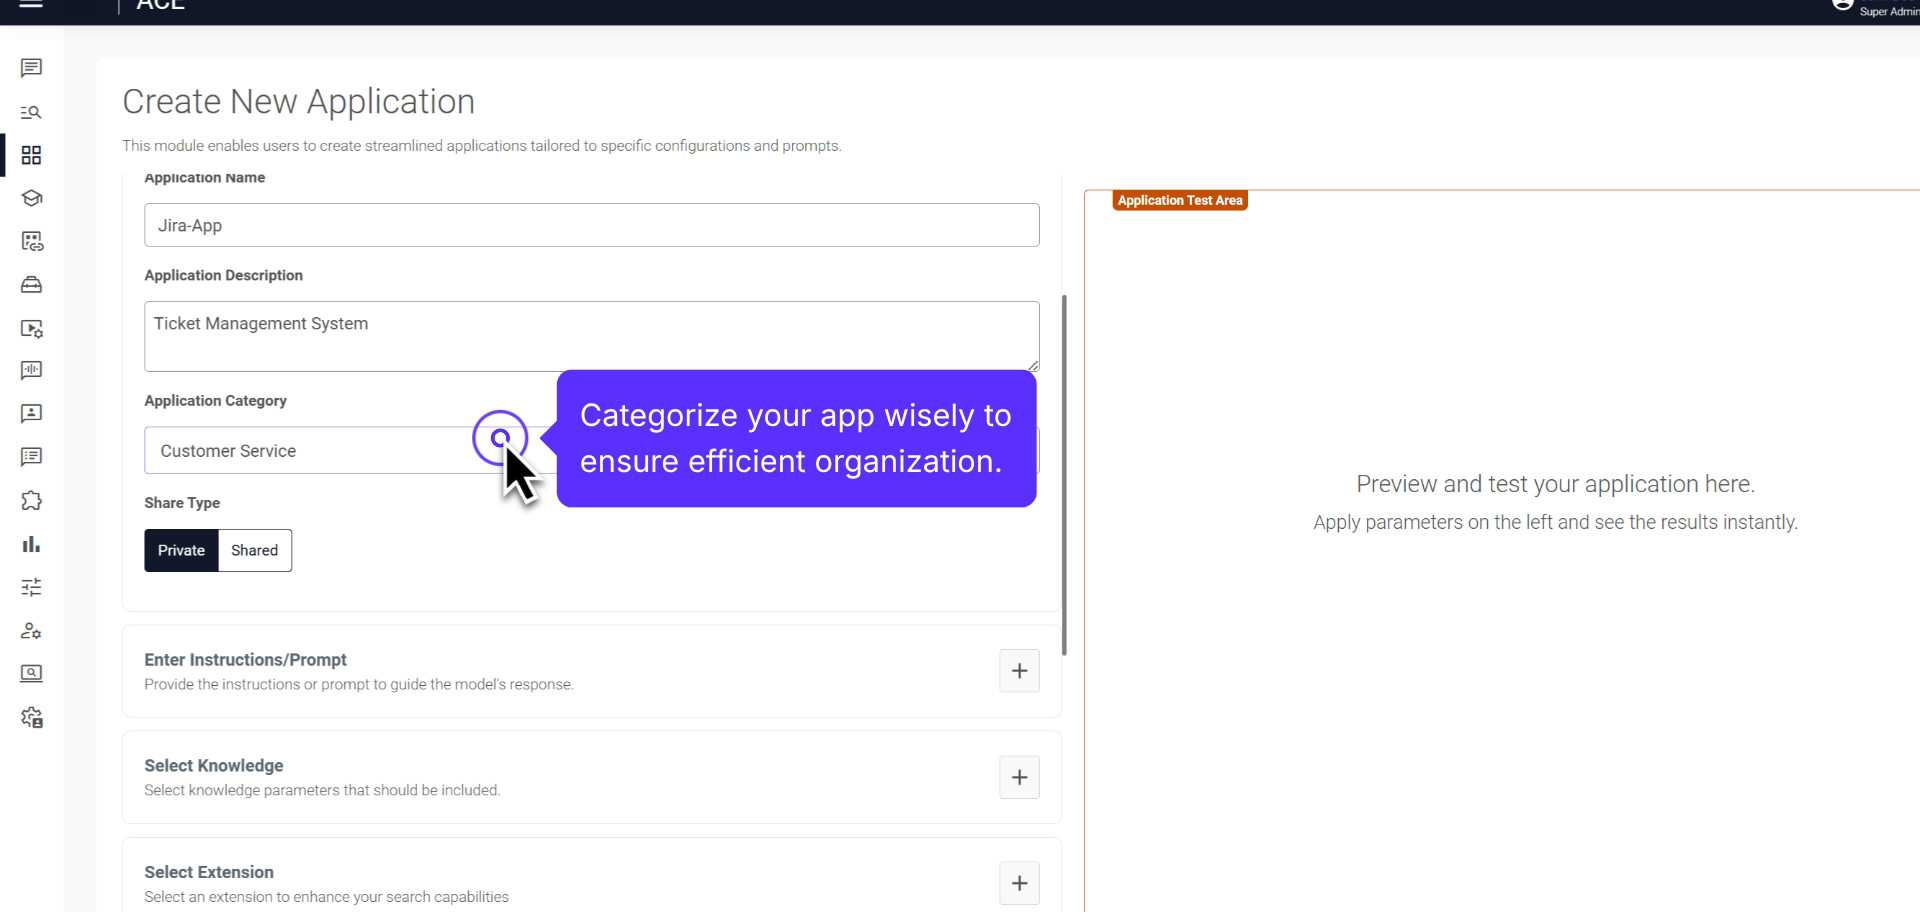Select the video configuration sidebar icon
This screenshot has height=912, width=1920.
[31, 329]
